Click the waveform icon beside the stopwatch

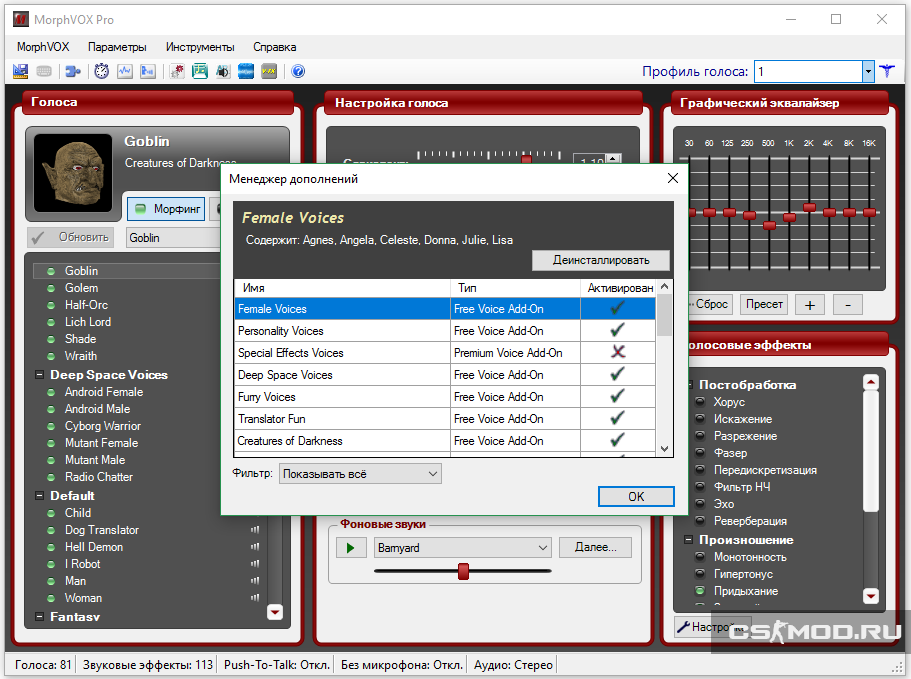pyautogui.click(x=125, y=71)
